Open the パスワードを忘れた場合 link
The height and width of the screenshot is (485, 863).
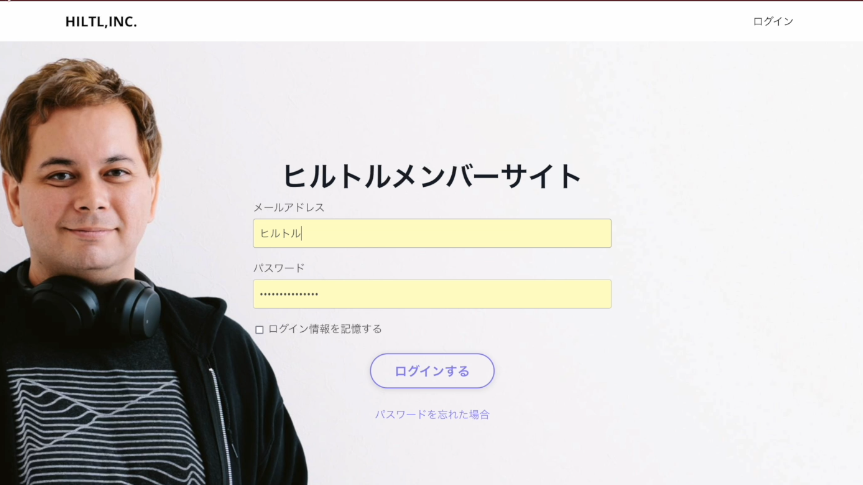(432, 415)
